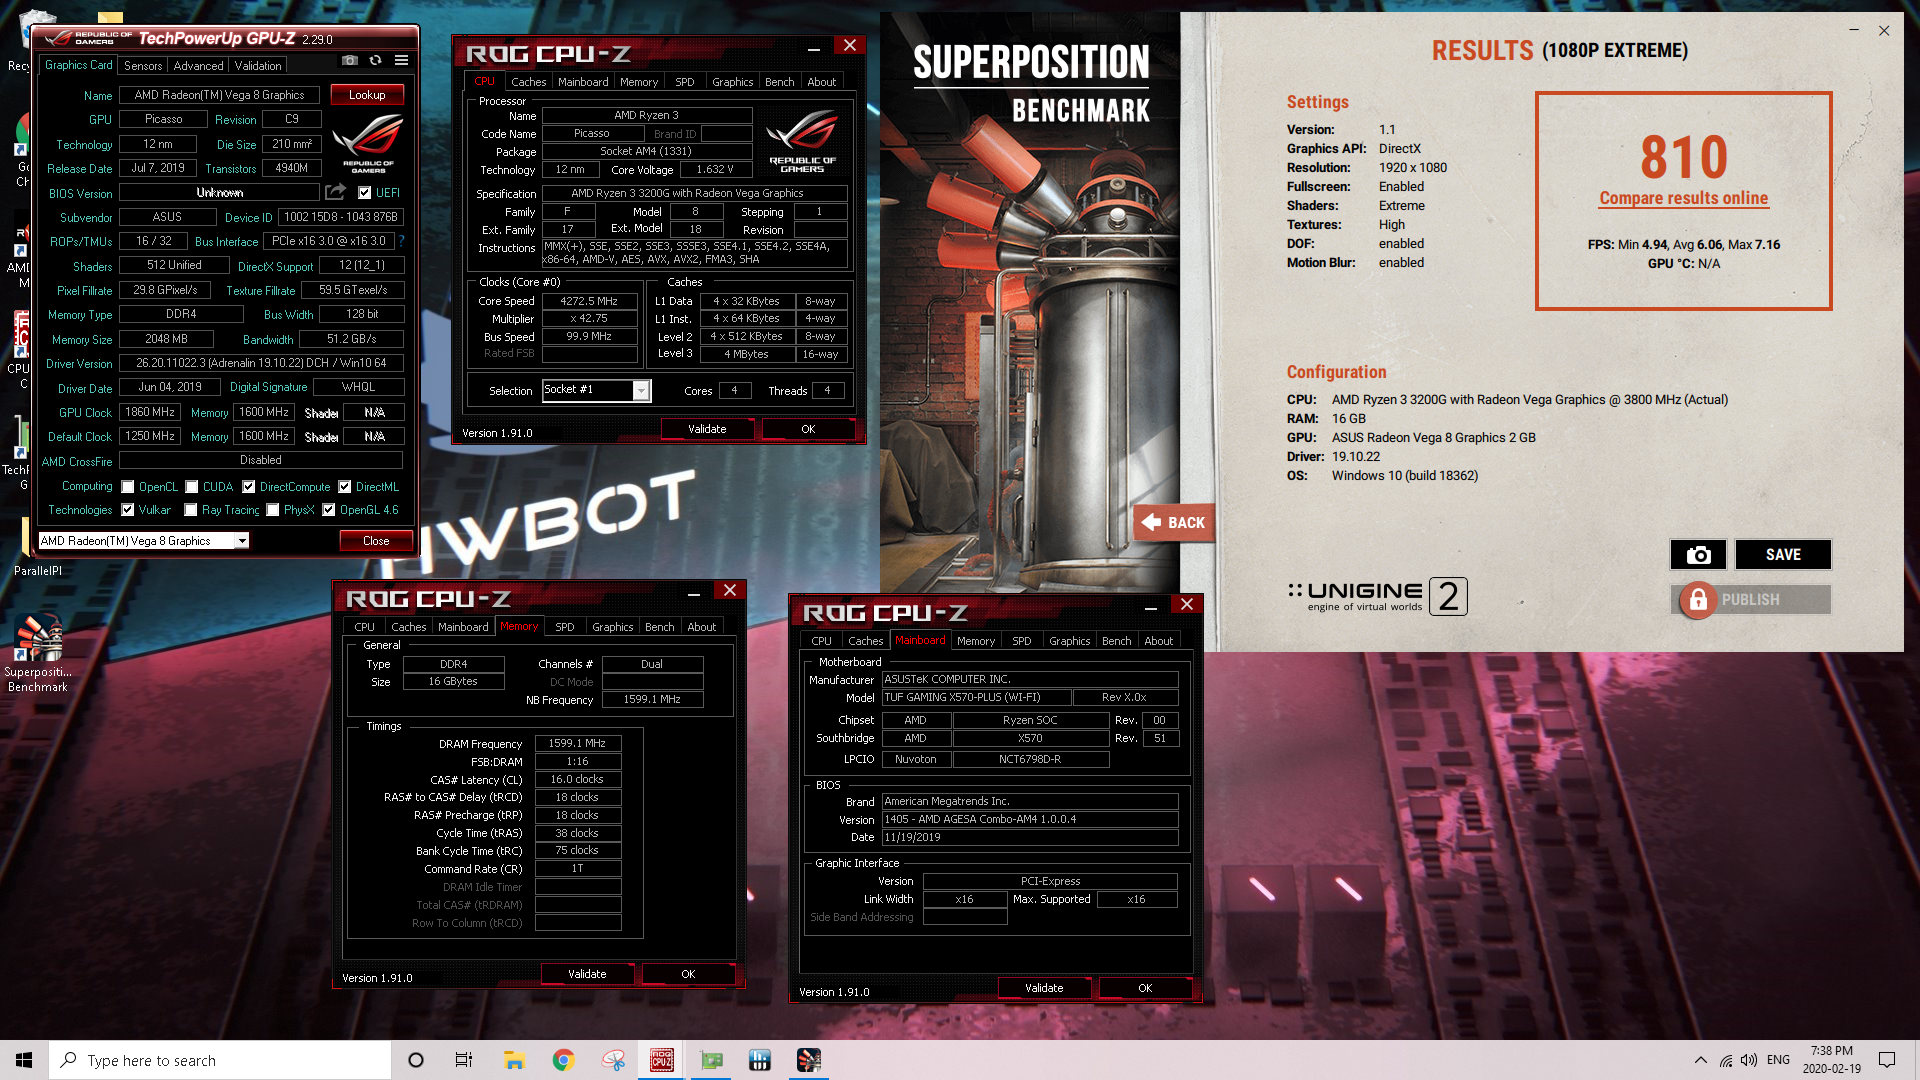Click the GPU-Z graphics card taskbar icon
This screenshot has height=1080, width=1920.
711,1060
